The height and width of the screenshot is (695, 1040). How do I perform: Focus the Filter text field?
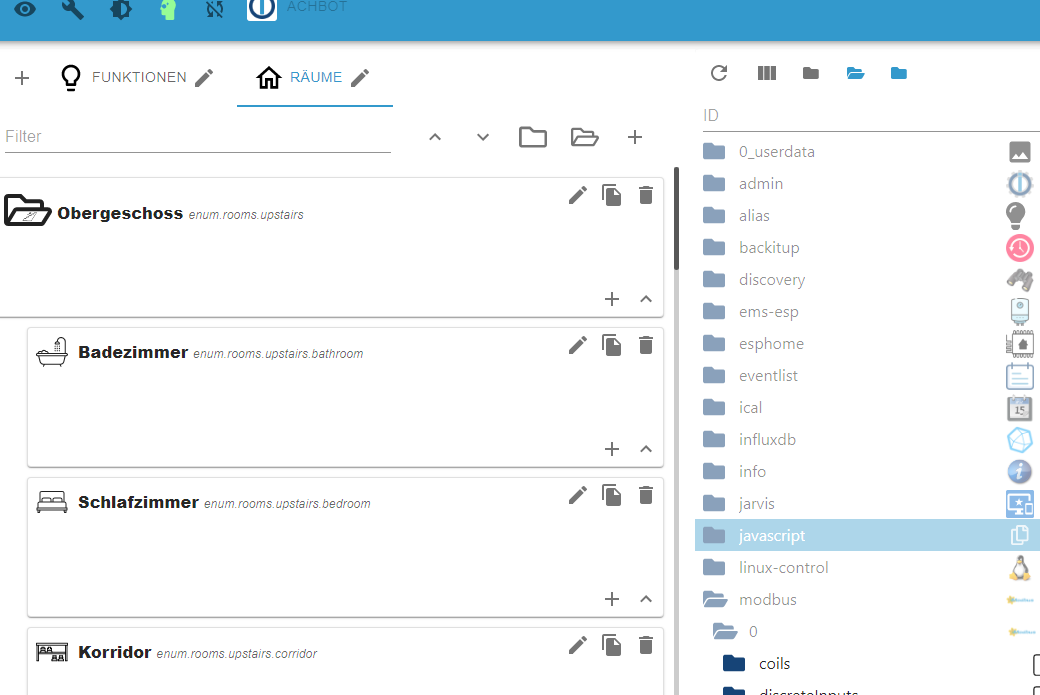pyautogui.click(x=198, y=137)
